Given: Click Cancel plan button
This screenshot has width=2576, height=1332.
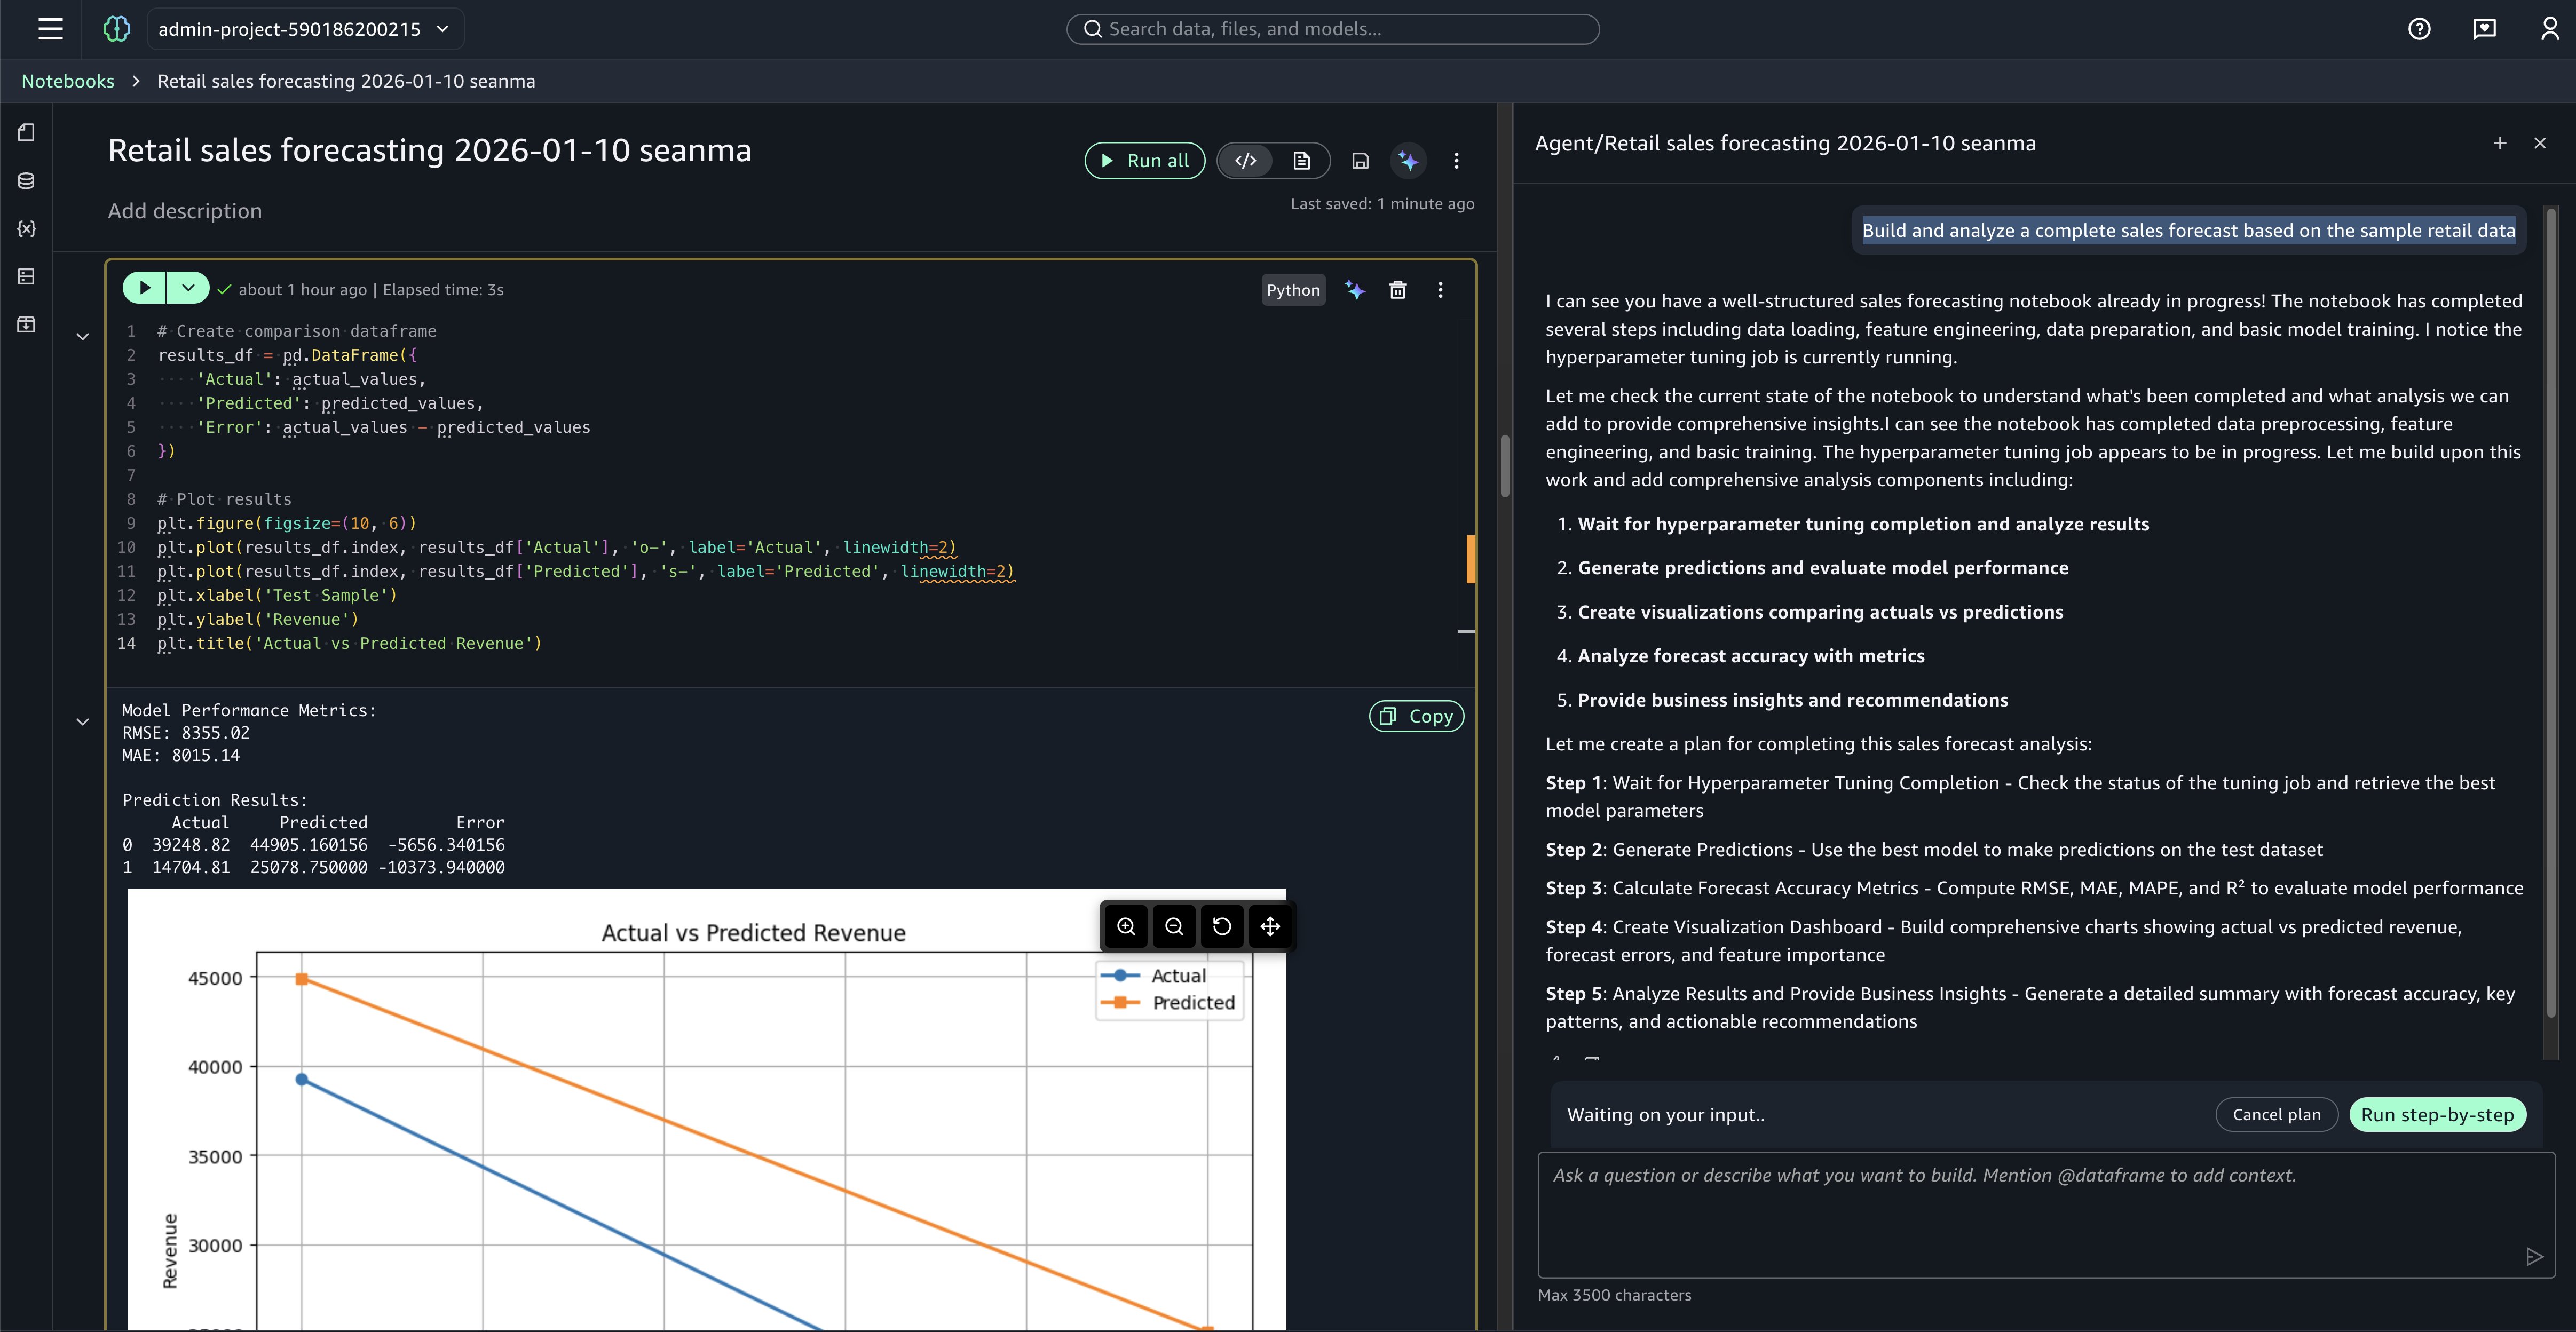Looking at the screenshot, I should pyautogui.click(x=2276, y=1114).
